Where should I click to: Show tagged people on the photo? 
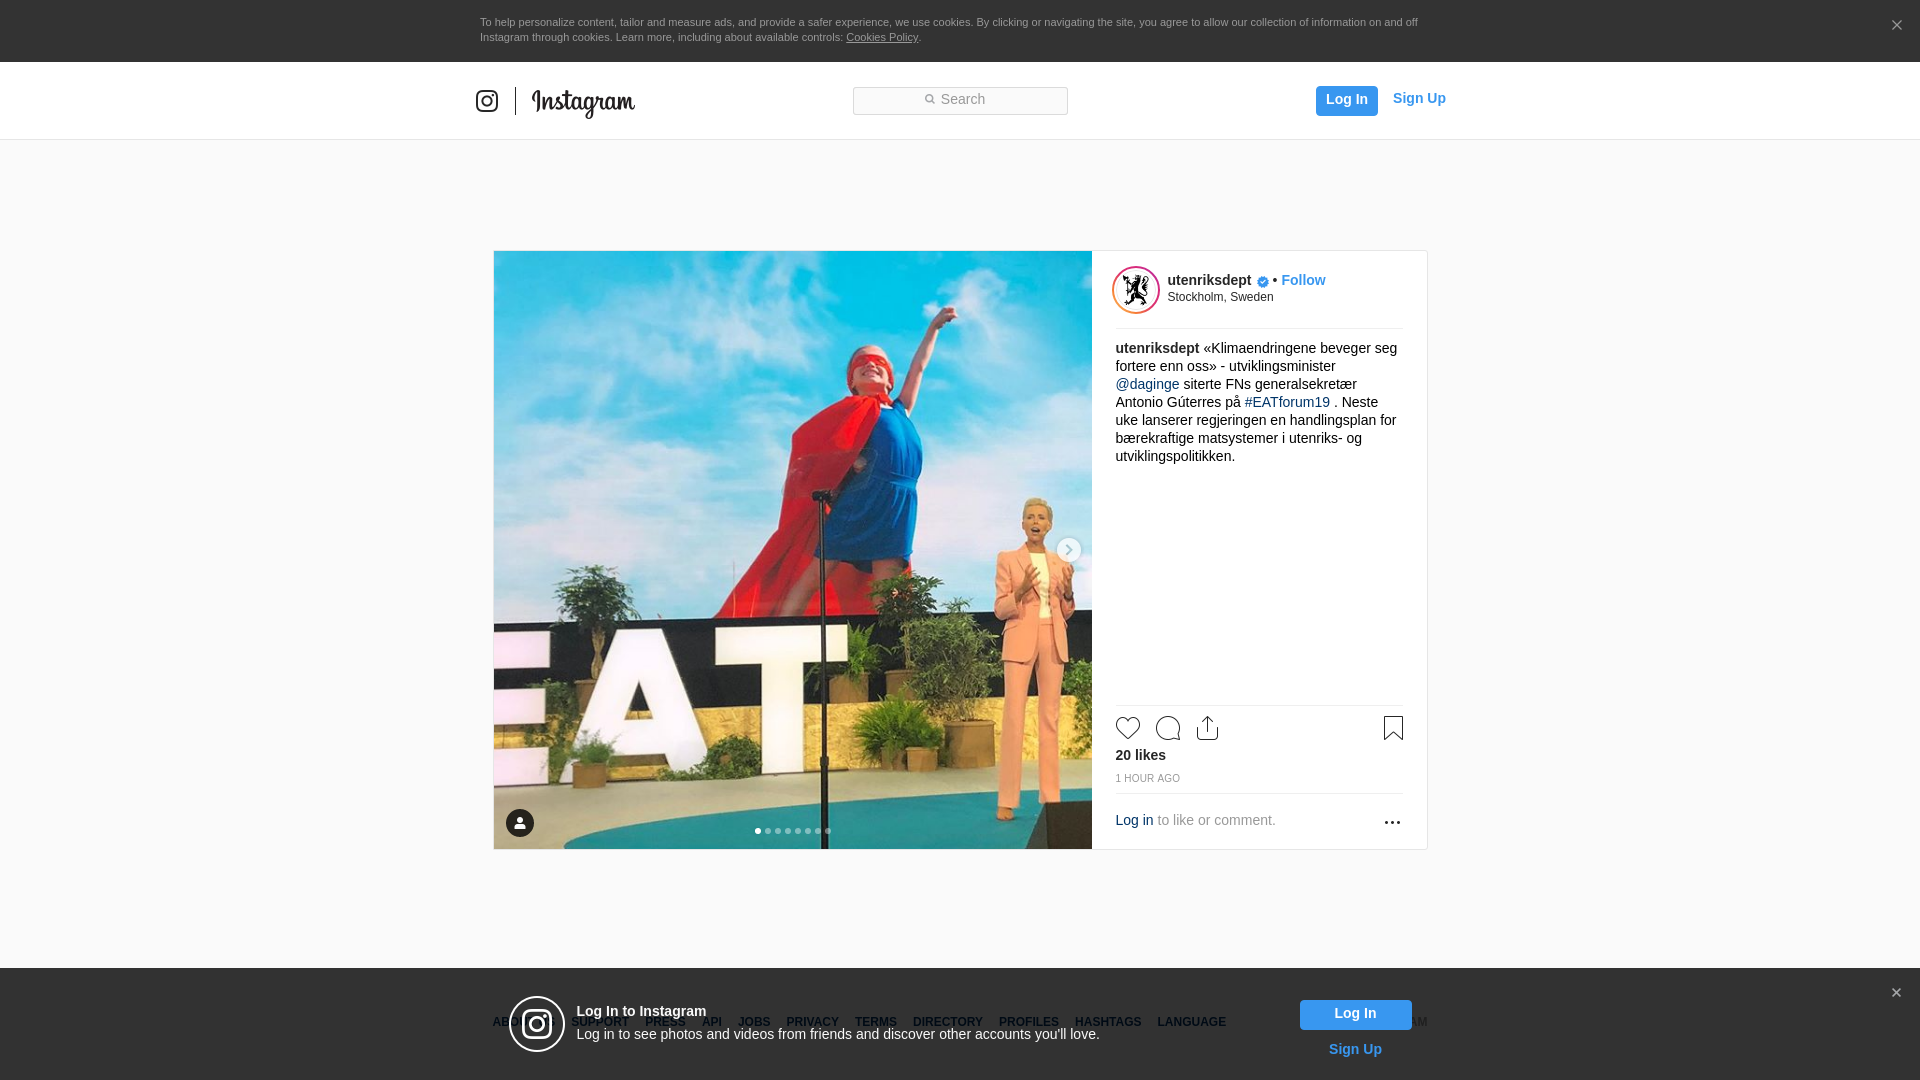pyautogui.click(x=520, y=823)
